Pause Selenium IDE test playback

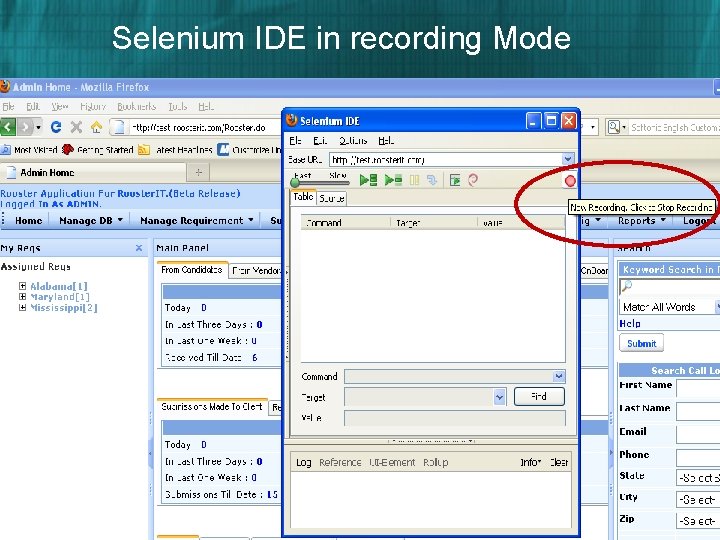(x=415, y=180)
